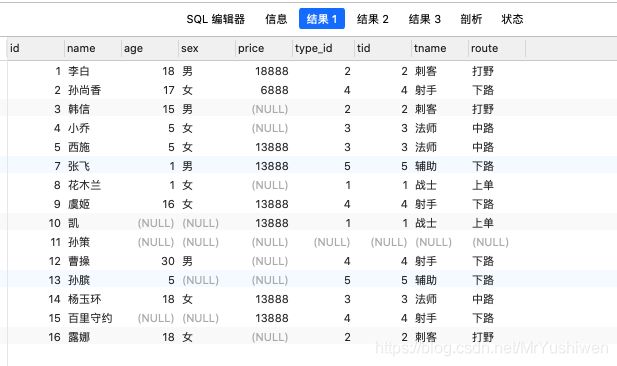
Task: Select the name cell 凯
Action: coord(74,223)
